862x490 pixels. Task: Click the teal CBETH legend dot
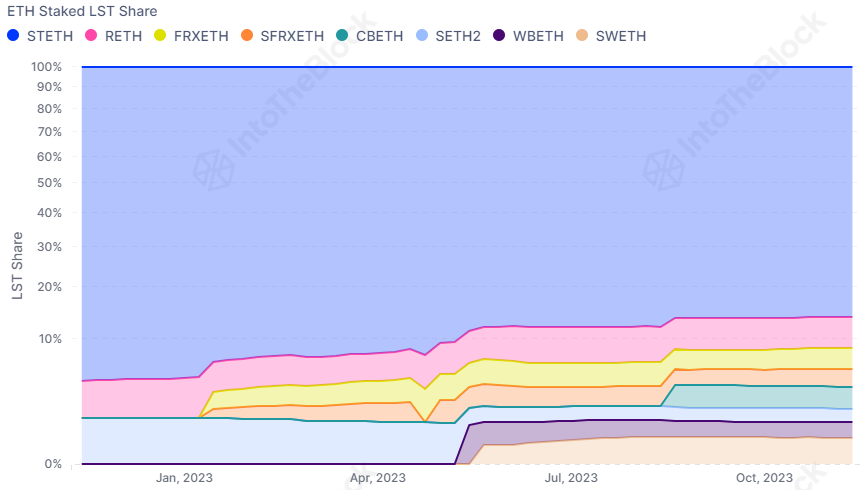[342, 36]
